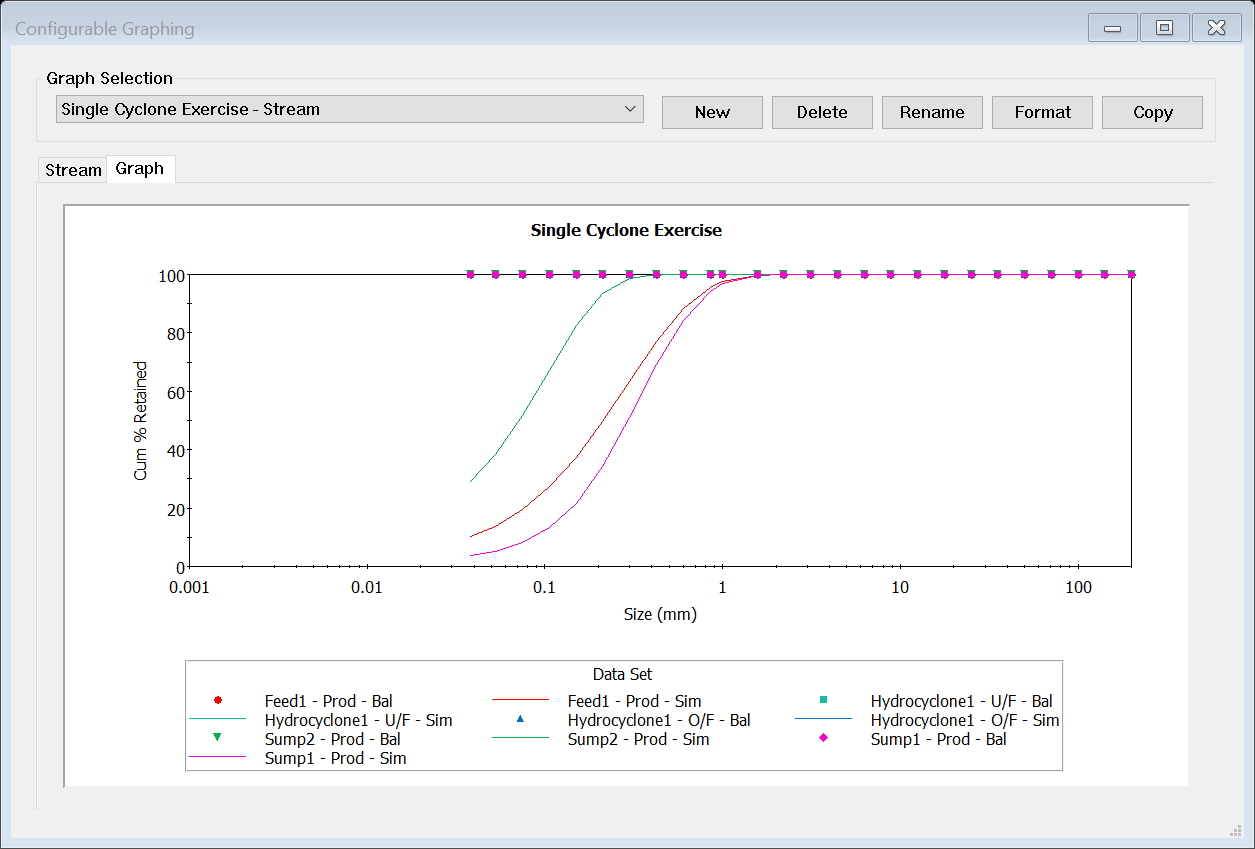Click Rename to rename the graph
This screenshot has height=849, width=1255.
tap(932, 112)
